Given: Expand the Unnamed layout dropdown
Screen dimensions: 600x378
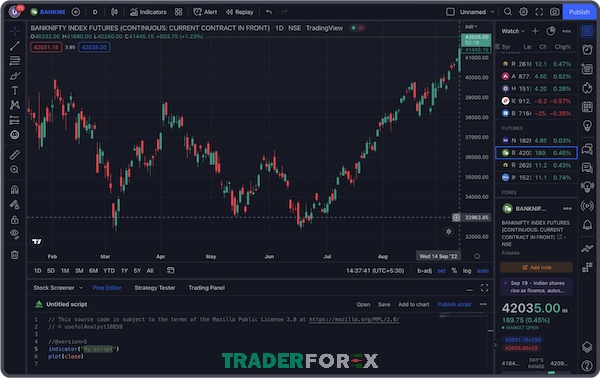Looking at the screenshot, I should [x=477, y=12].
